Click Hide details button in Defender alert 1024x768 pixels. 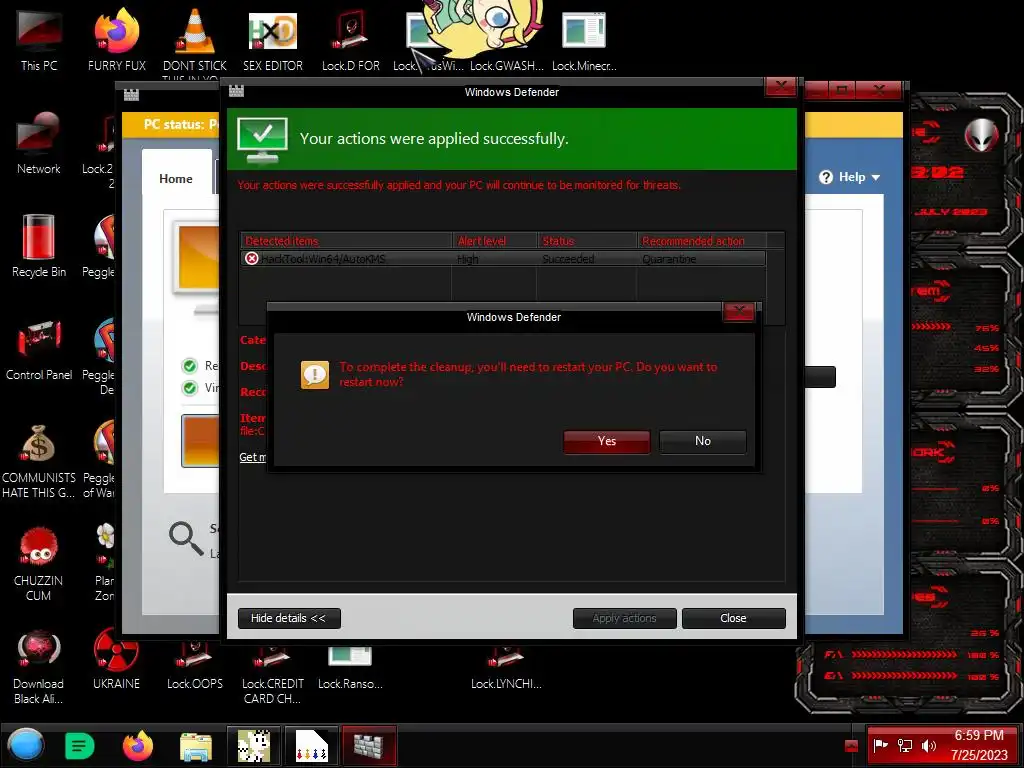pos(289,618)
